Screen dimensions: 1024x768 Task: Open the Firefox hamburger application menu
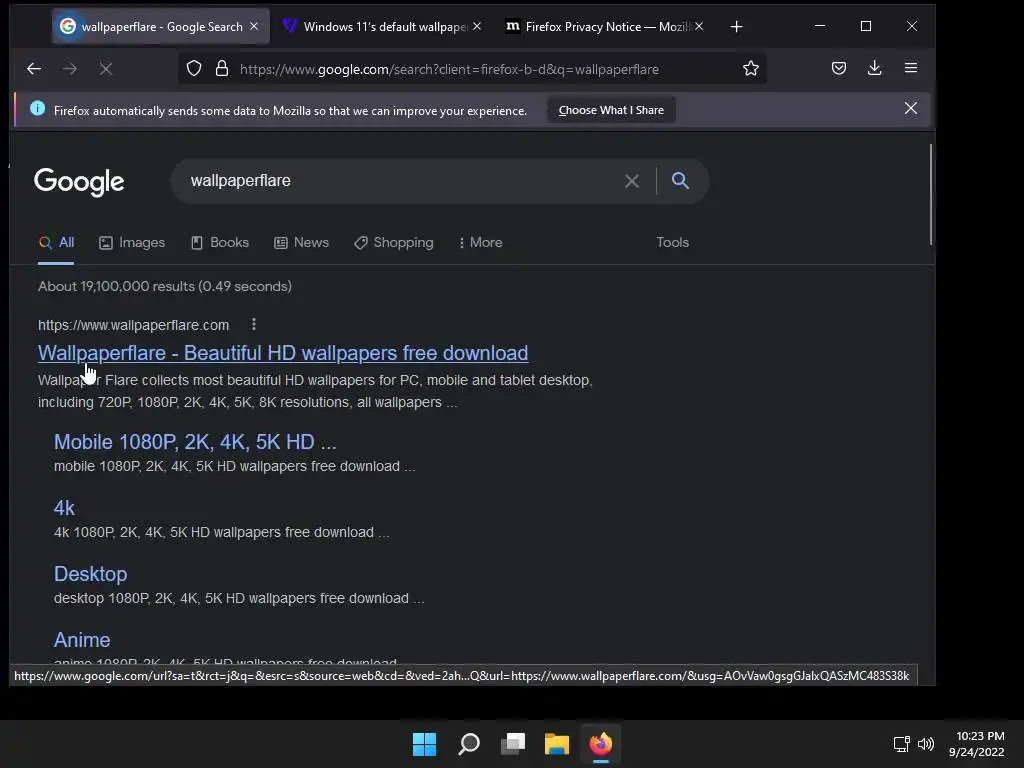tap(911, 68)
